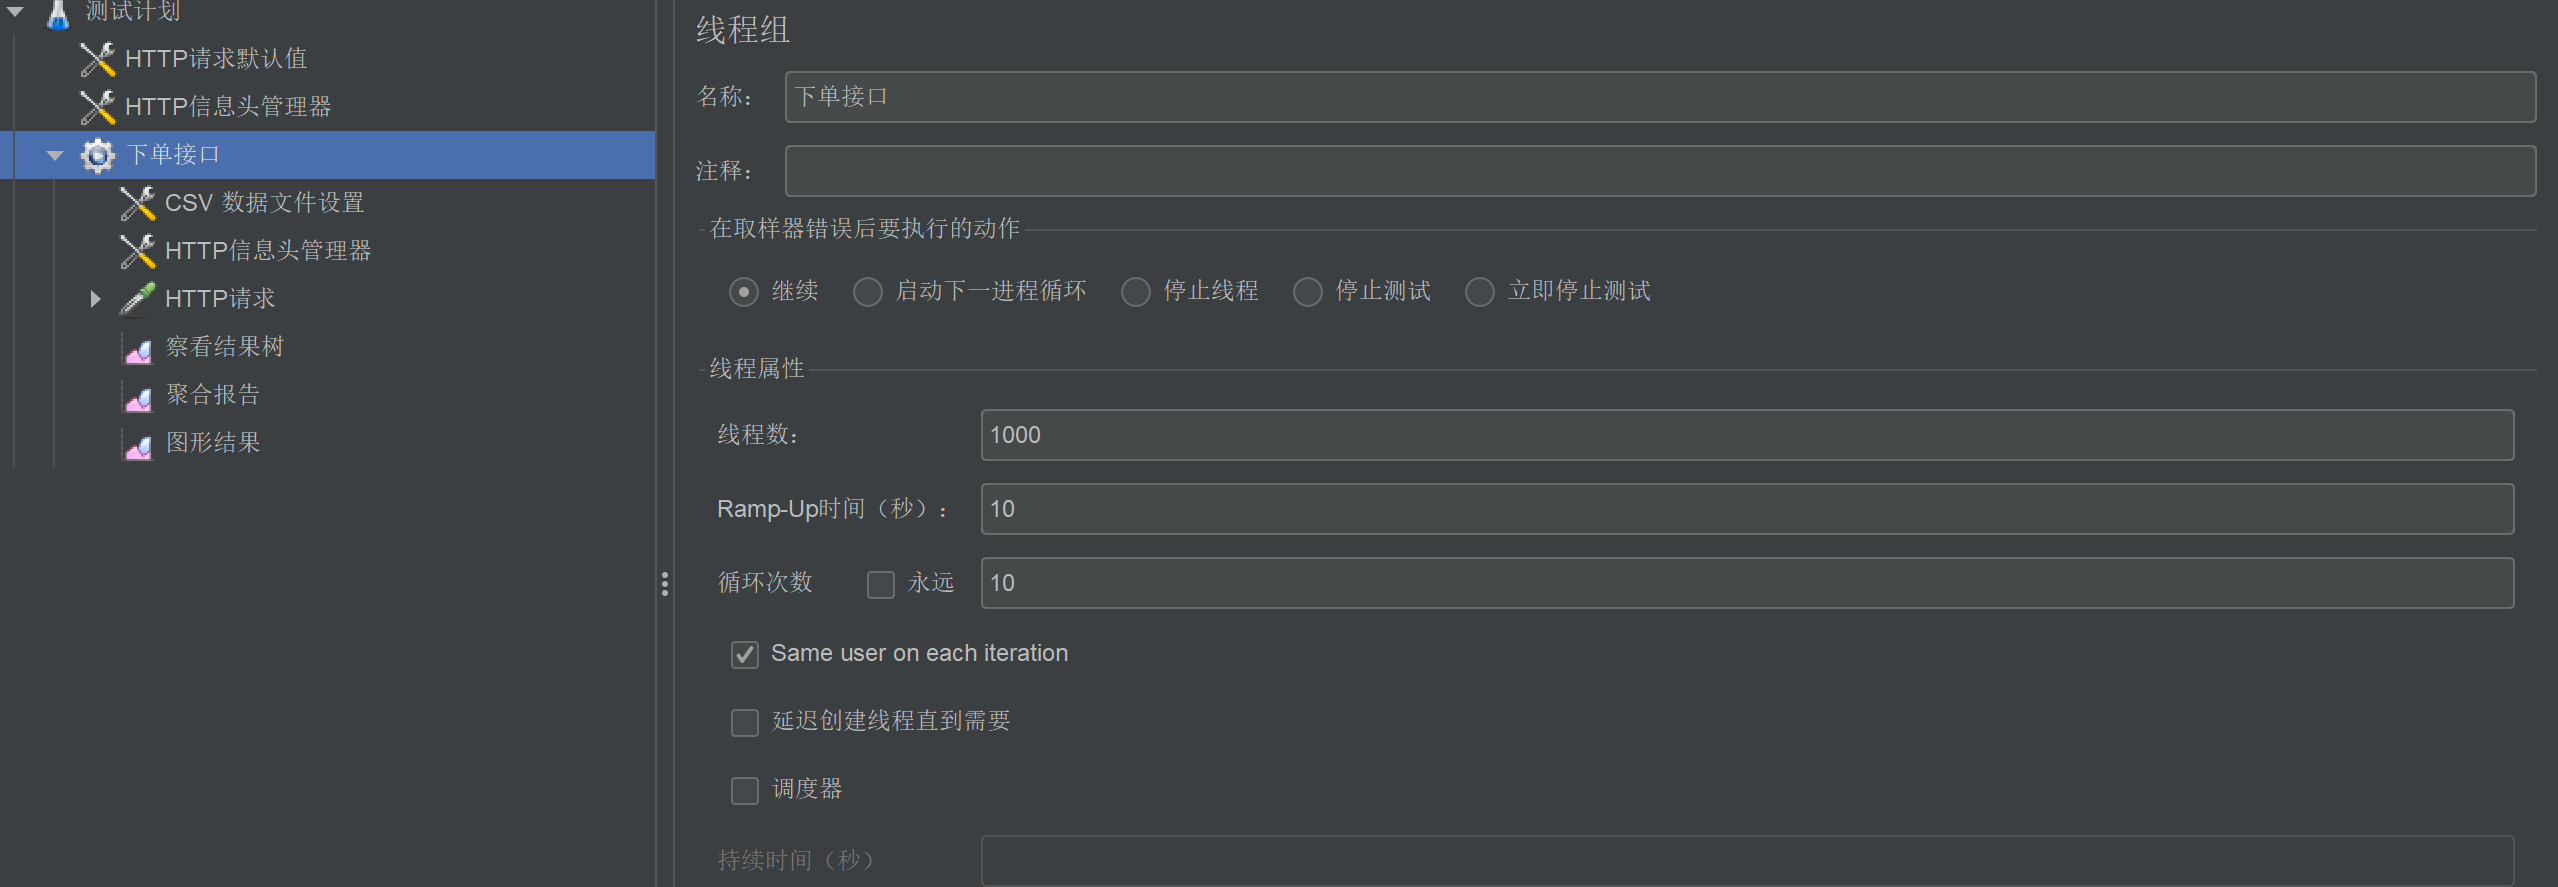The height and width of the screenshot is (887, 2558).
Task: Select 启动下一进程循环 radio option
Action: coord(867,292)
